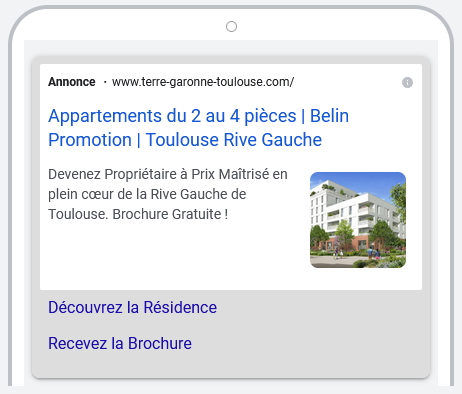
Task: Click the bold 'Annonce' label
Action: pyautogui.click(x=72, y=82)
